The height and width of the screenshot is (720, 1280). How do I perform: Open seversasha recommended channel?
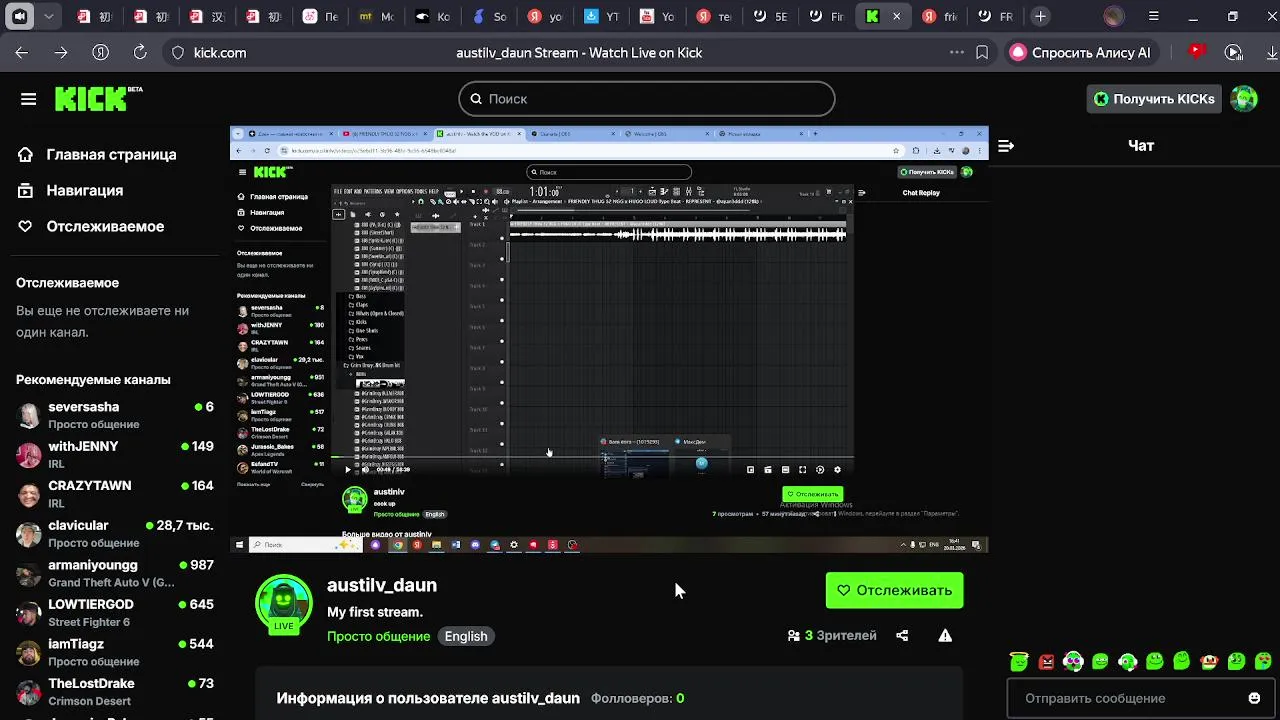pyautogui.click(x=115, y=415)
